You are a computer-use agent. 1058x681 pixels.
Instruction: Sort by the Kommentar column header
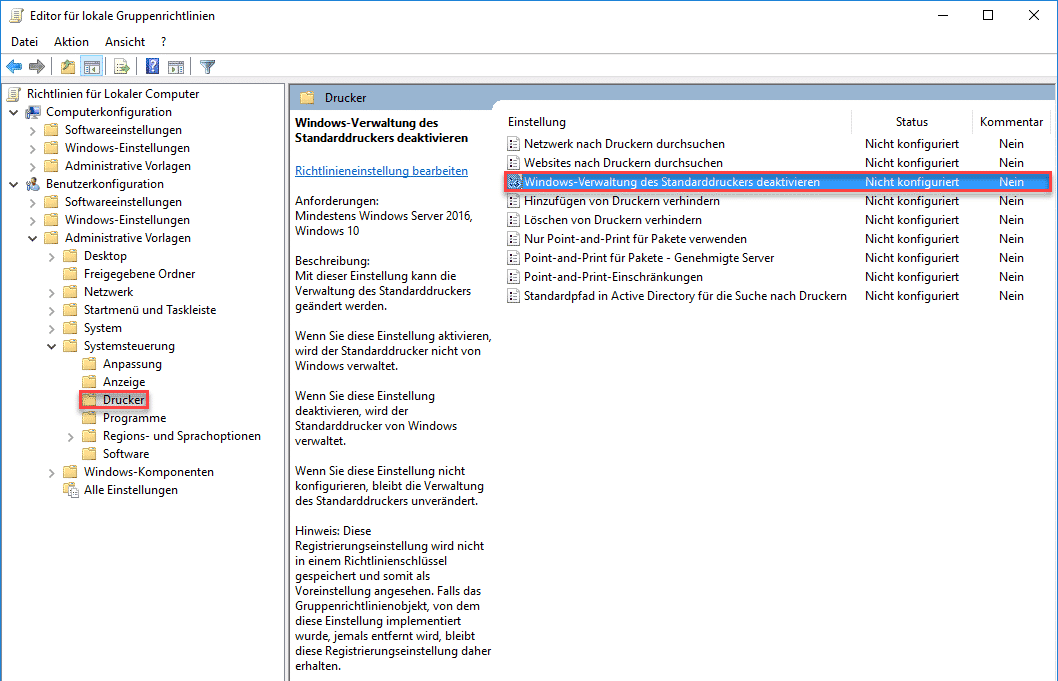point(1011,122)
